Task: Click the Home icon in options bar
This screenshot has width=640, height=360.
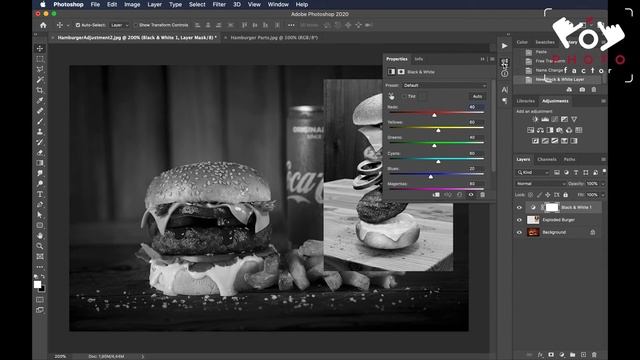Action: [43, 25]
